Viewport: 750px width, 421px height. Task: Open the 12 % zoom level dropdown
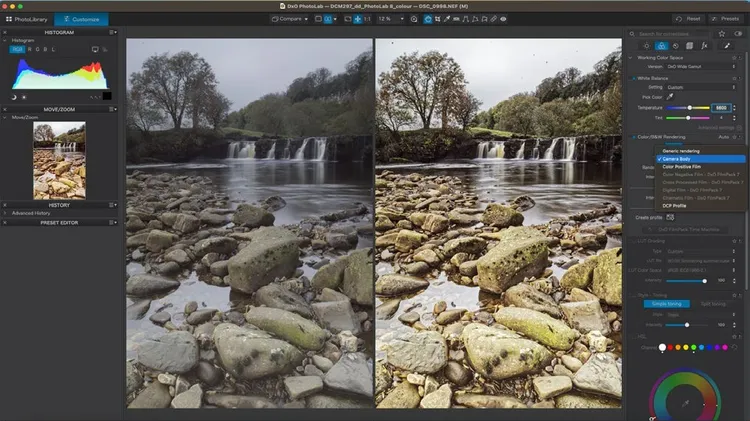(x=391, y=19)
